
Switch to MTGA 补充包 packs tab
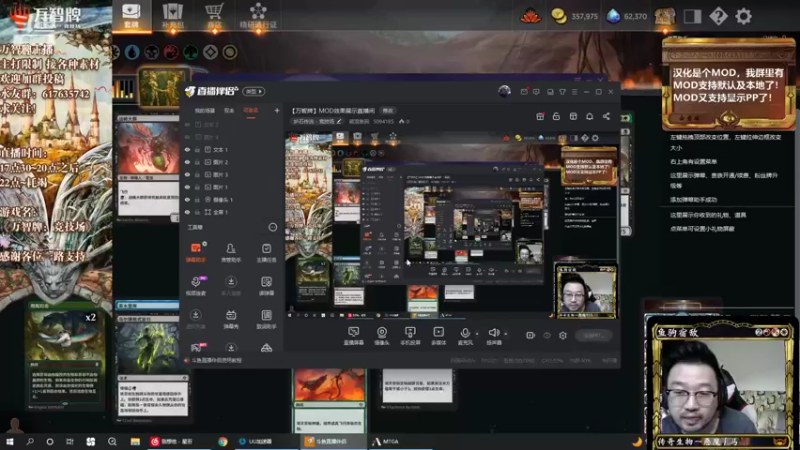tap(172, 15)
